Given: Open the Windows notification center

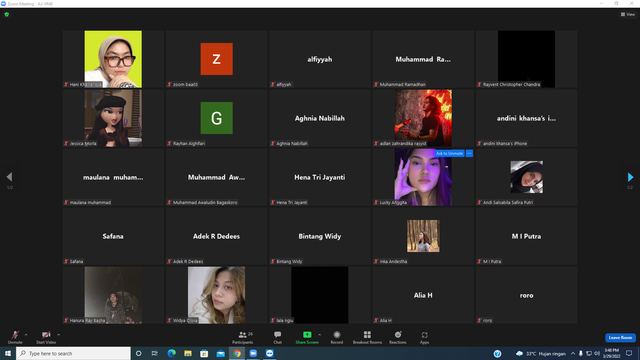Looking at the screenshot, I should tap(629, 353).
